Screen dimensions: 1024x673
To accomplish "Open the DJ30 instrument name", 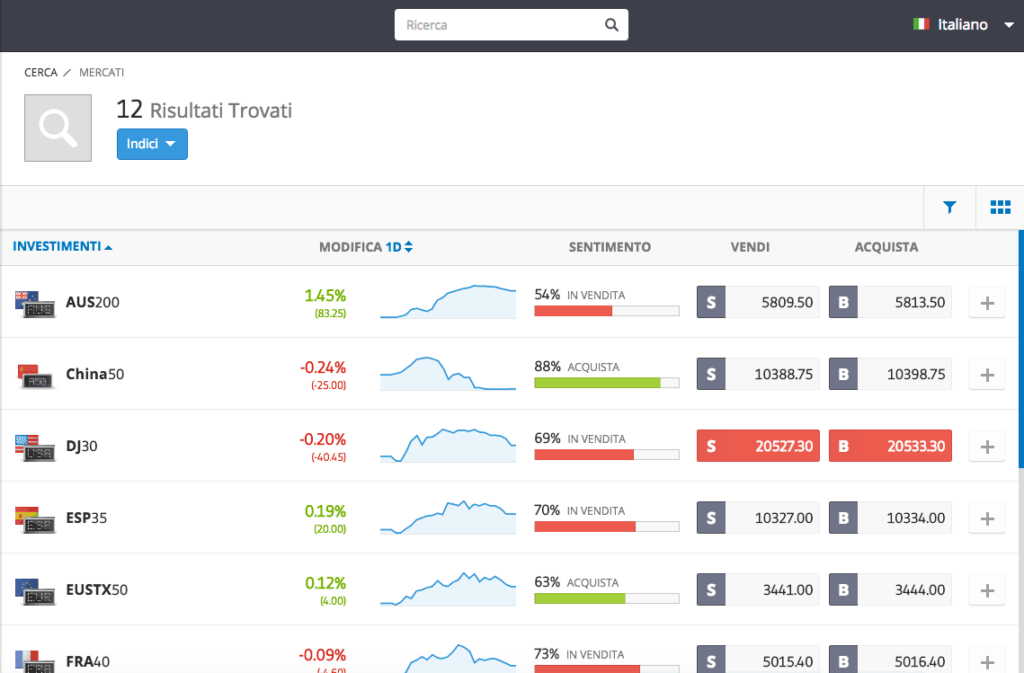I will (x=82, y=446).
